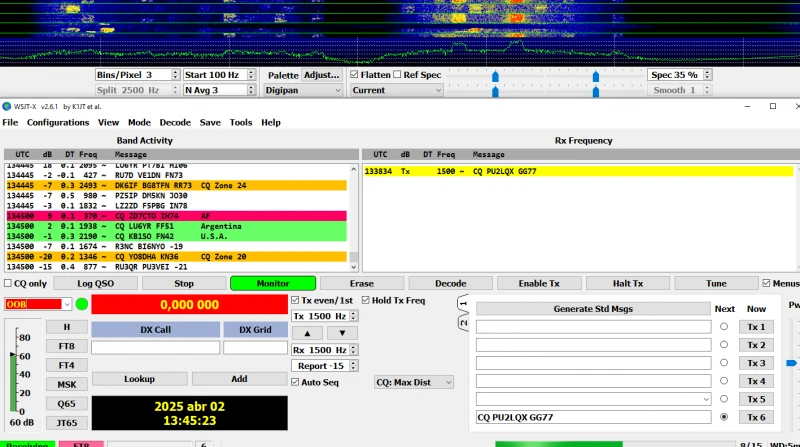Open the CQ: Max Dist dropdown
Viewport: 800px width, 447px height.
[x=413, y=382]
